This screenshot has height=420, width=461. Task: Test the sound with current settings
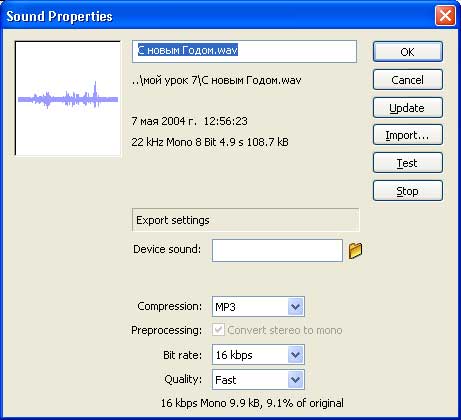coord(408,163)
